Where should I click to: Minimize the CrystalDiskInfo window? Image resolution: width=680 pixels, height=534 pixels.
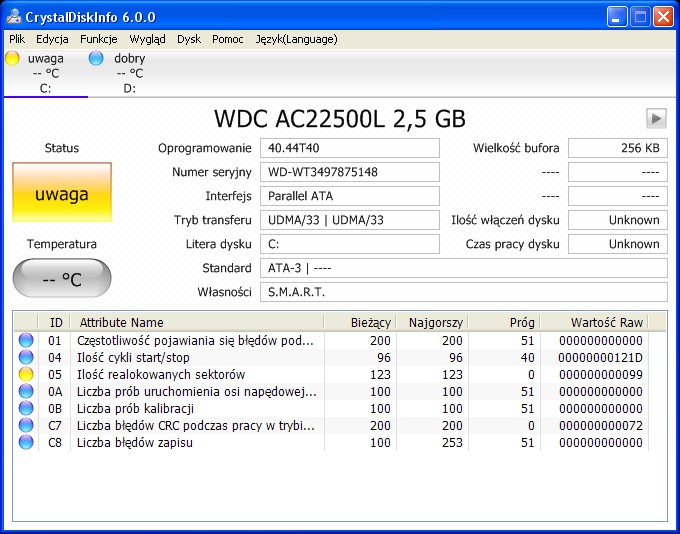pyautogui.click(x=616, y=17)
